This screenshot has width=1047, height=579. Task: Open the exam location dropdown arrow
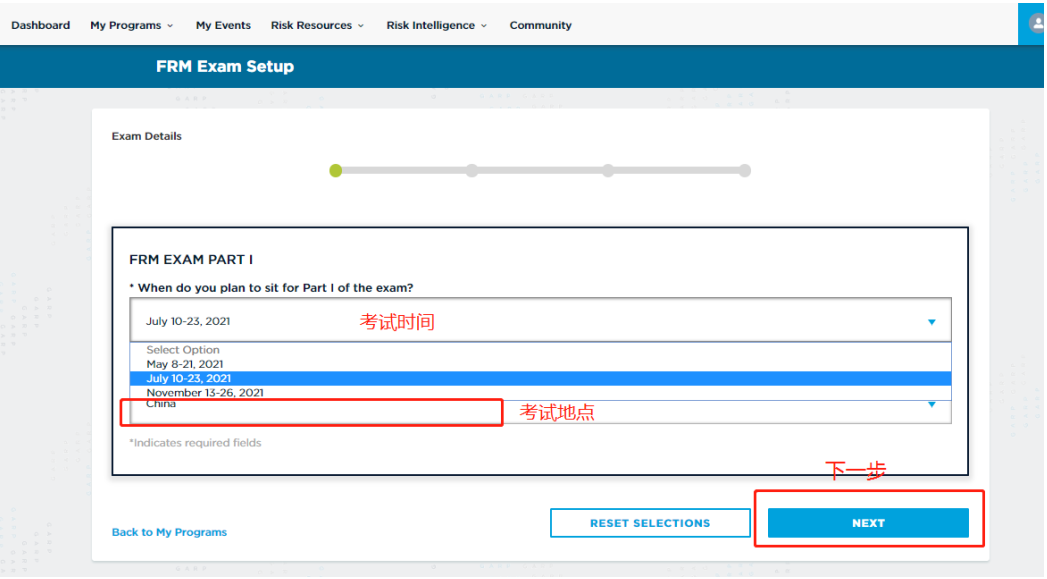tap(931, 405)
